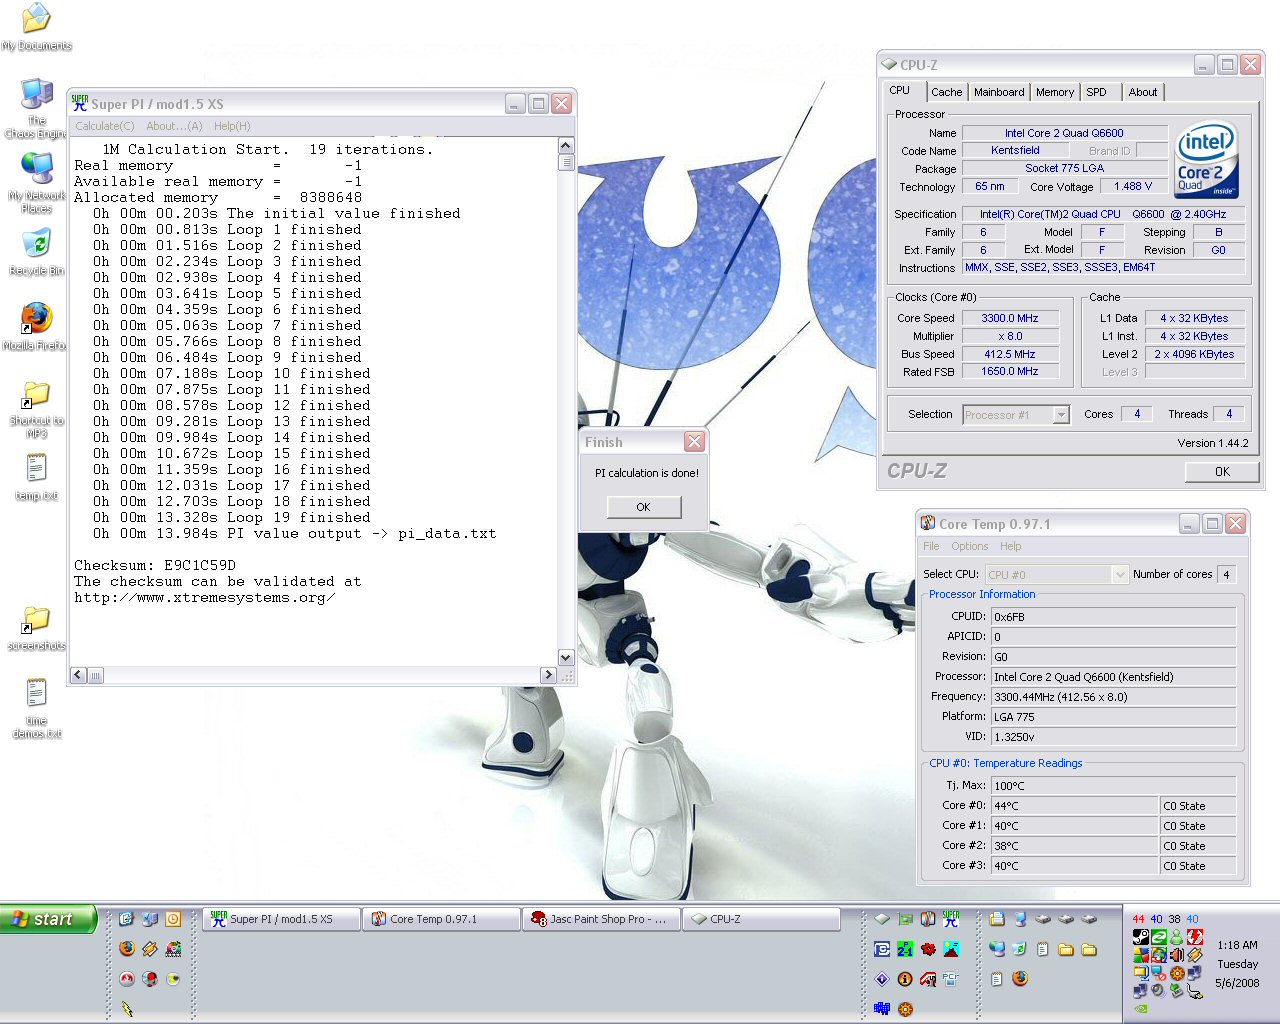Switch to the About tab in CPU-Z

(x=1143, y=92)
